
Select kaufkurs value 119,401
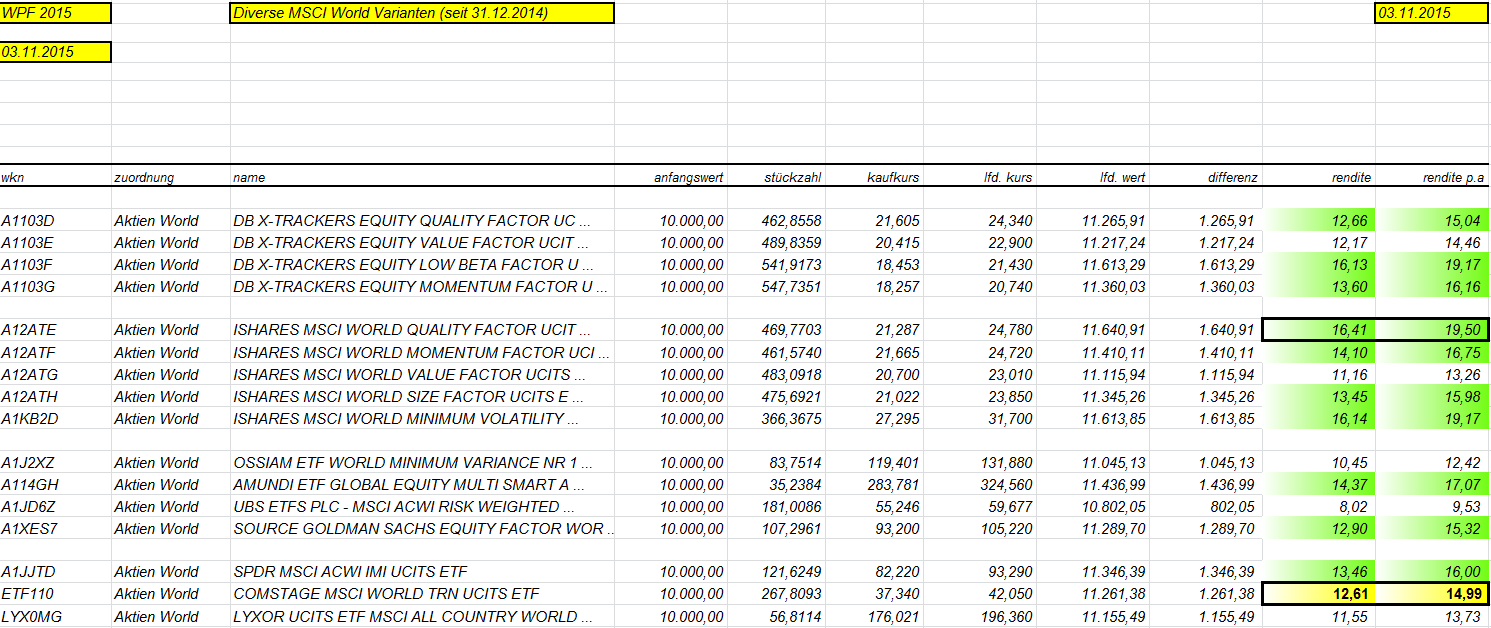pyautogui.click(x=873, y=462)
